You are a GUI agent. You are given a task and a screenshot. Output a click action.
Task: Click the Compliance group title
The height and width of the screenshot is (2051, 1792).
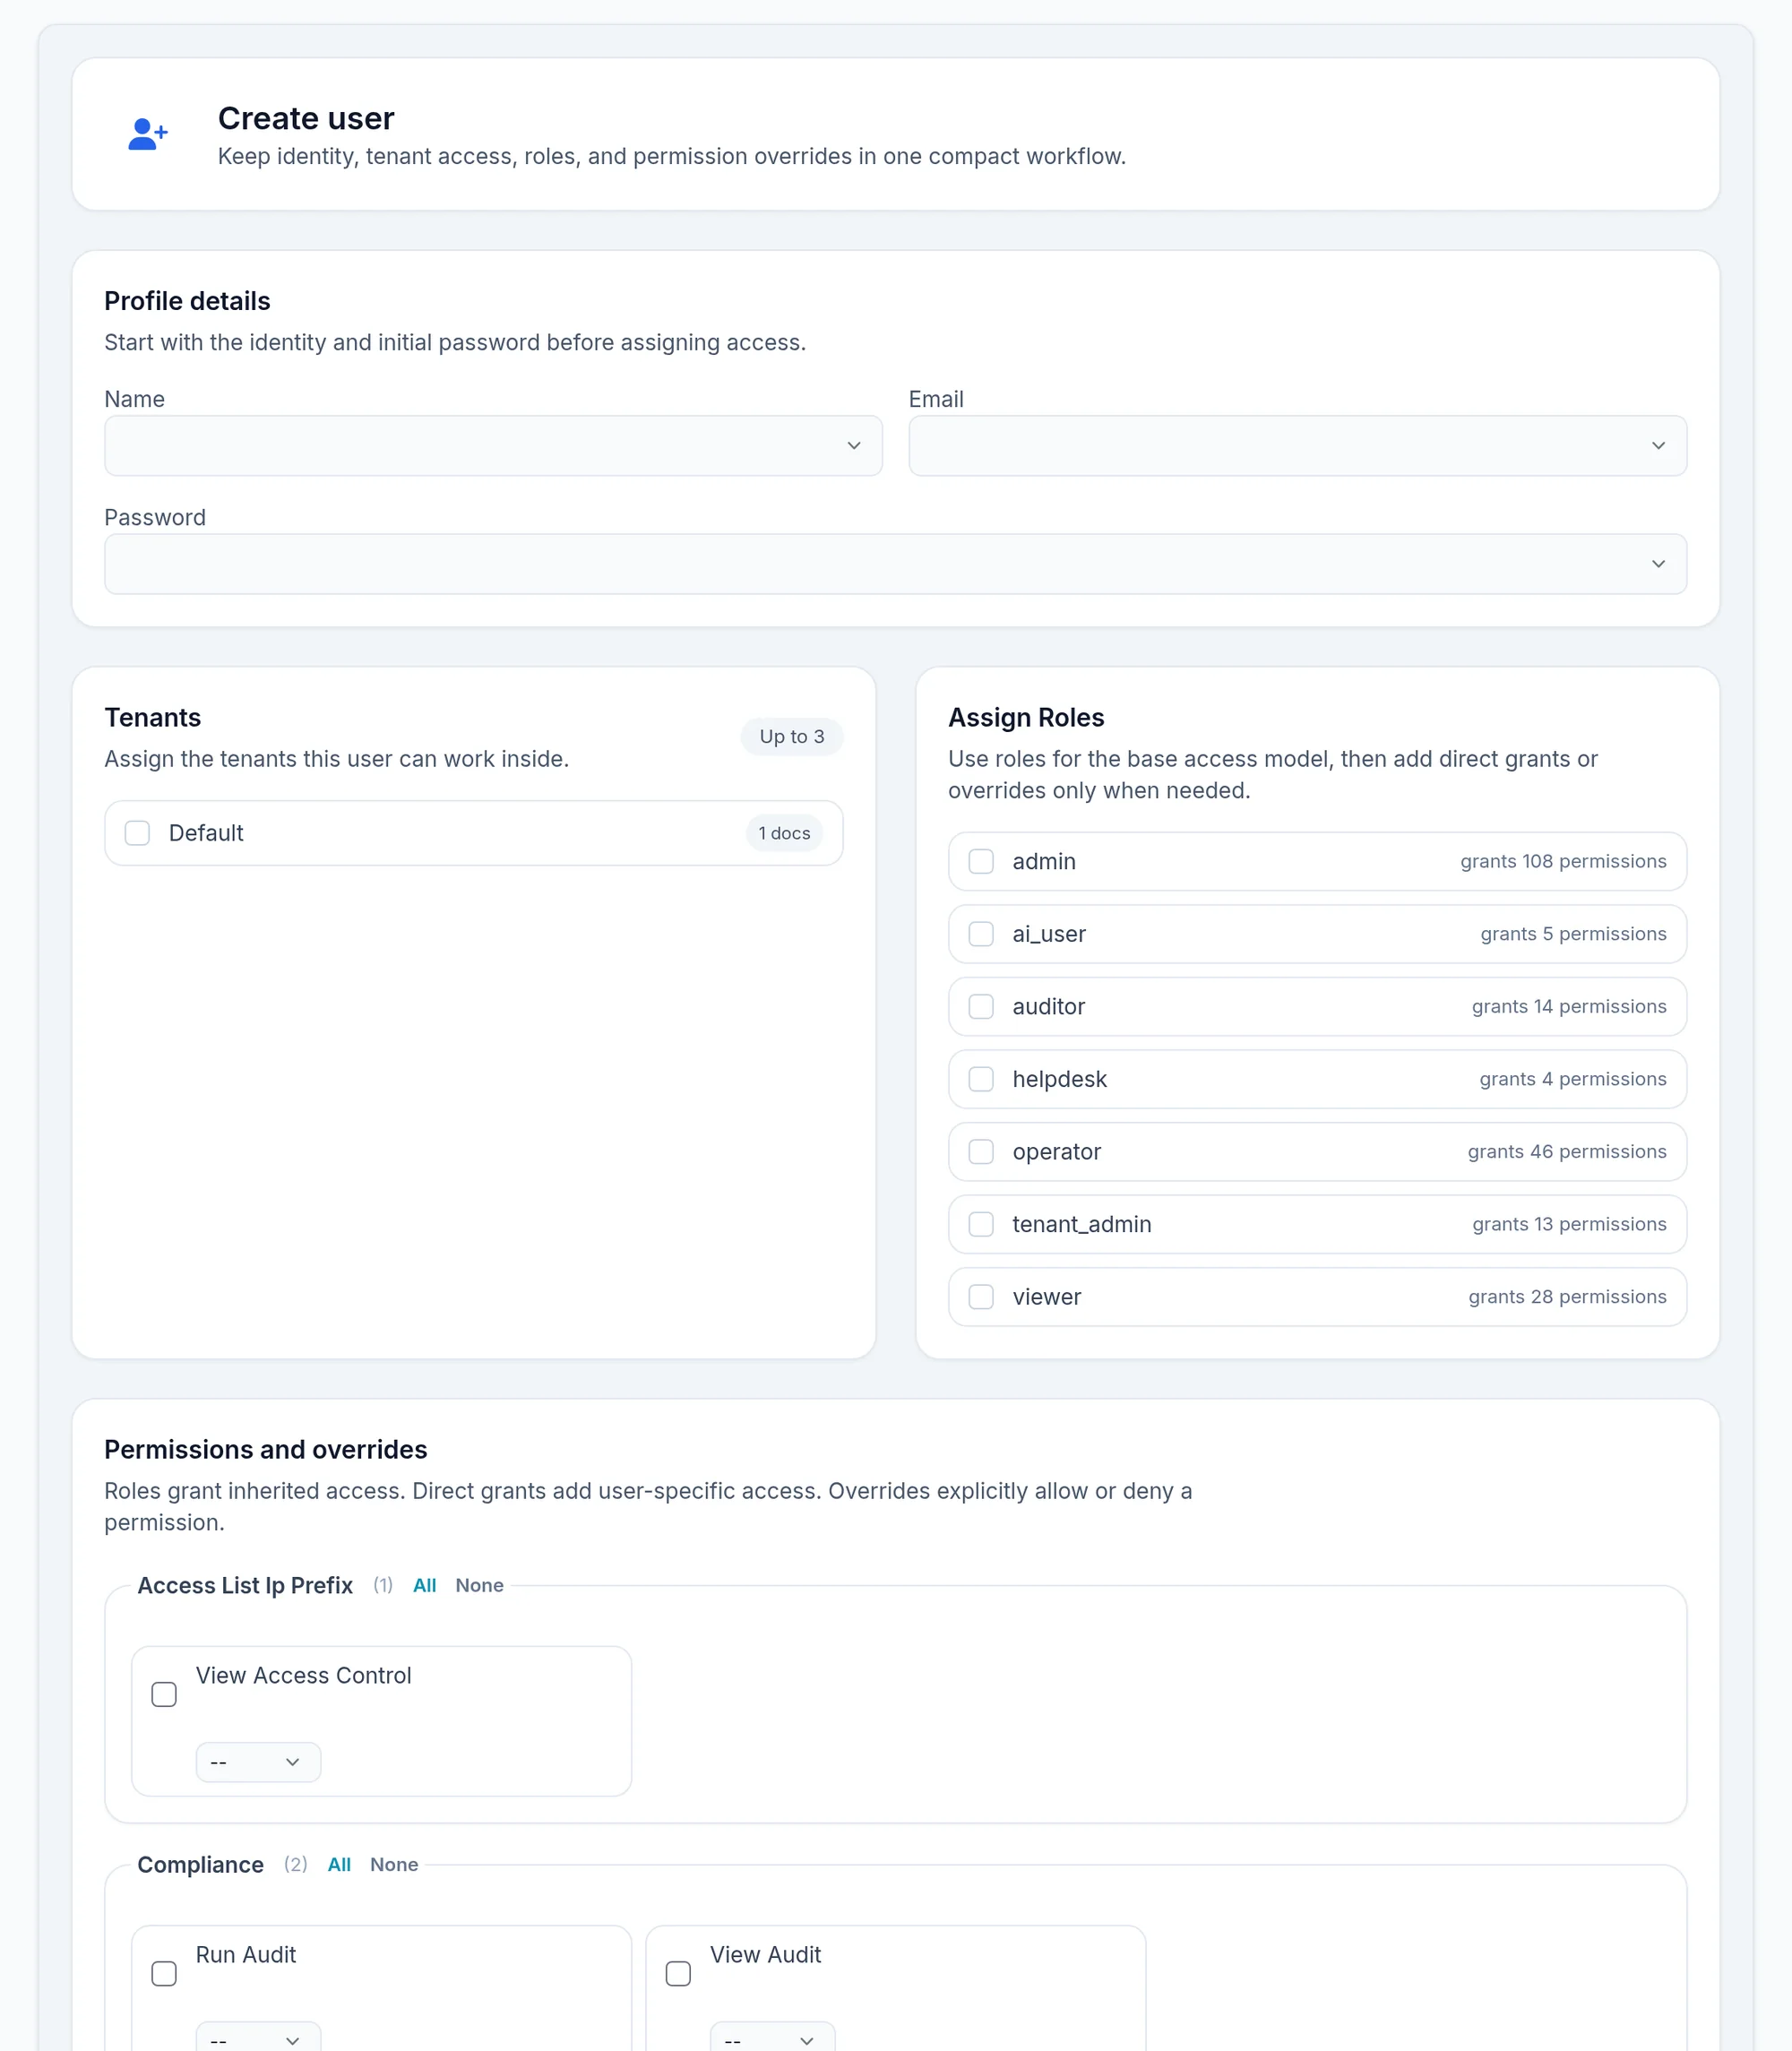pyautogui.click(x=201, y=1864)
